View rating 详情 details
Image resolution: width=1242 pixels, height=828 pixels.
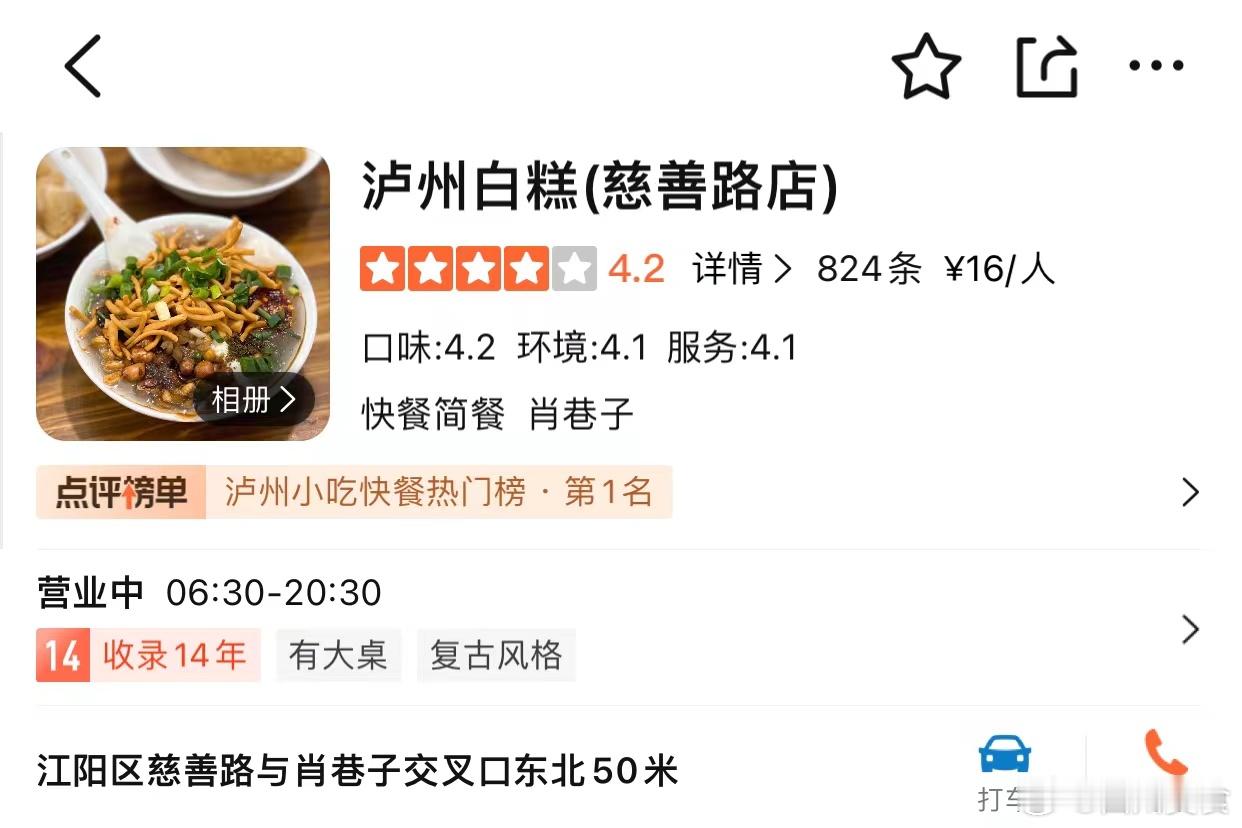742,269
